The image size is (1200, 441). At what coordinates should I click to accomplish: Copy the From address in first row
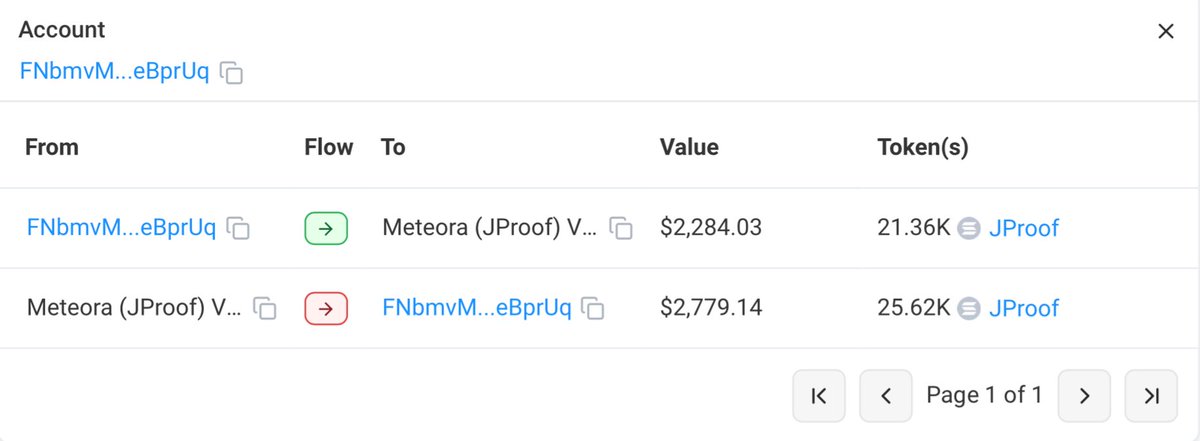coord(238,228)
